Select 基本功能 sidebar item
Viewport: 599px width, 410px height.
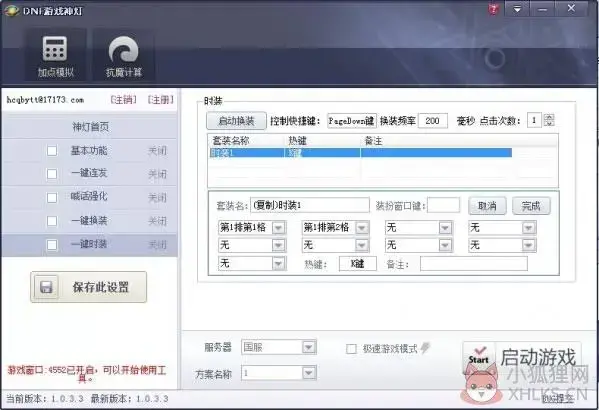[x=89, y=151]
